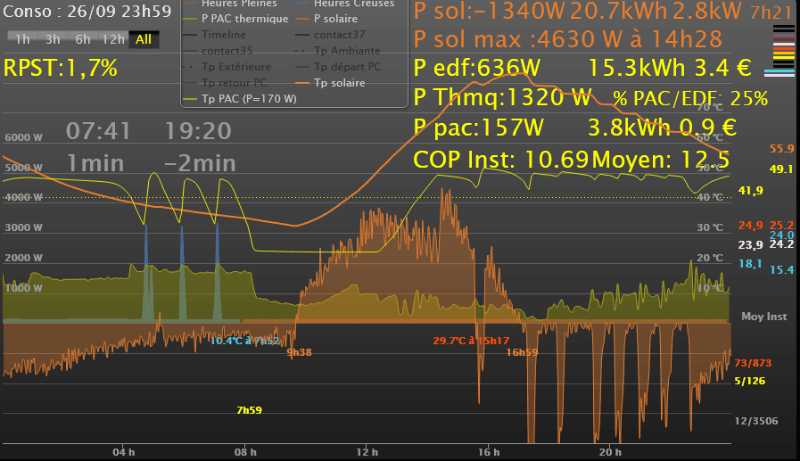Click the All time range button
800x461 pixels.
[144, 39]
